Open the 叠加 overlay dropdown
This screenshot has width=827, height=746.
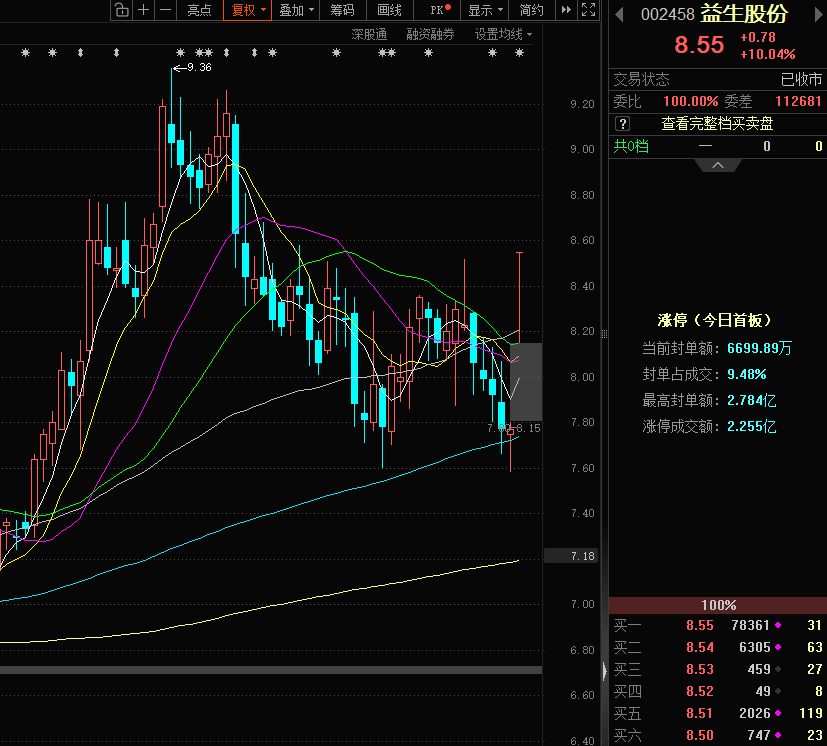click(x=296, y=10)
